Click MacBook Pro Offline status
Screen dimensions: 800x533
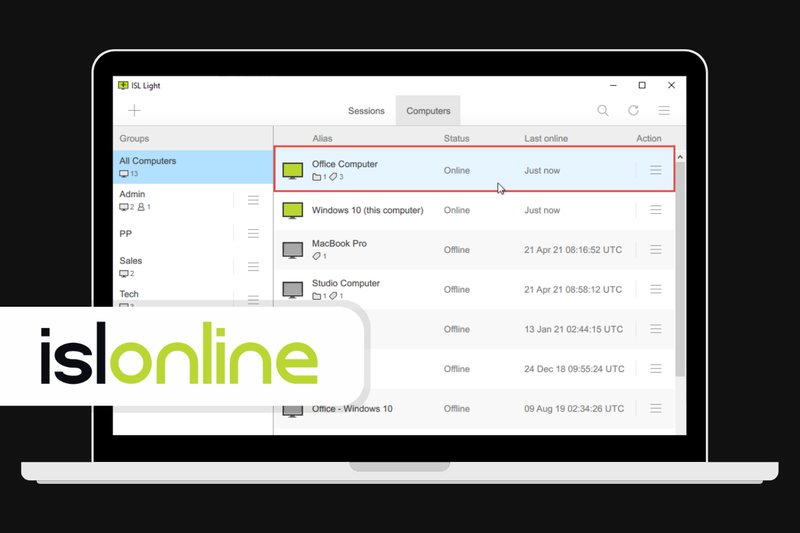coord(457,249)
